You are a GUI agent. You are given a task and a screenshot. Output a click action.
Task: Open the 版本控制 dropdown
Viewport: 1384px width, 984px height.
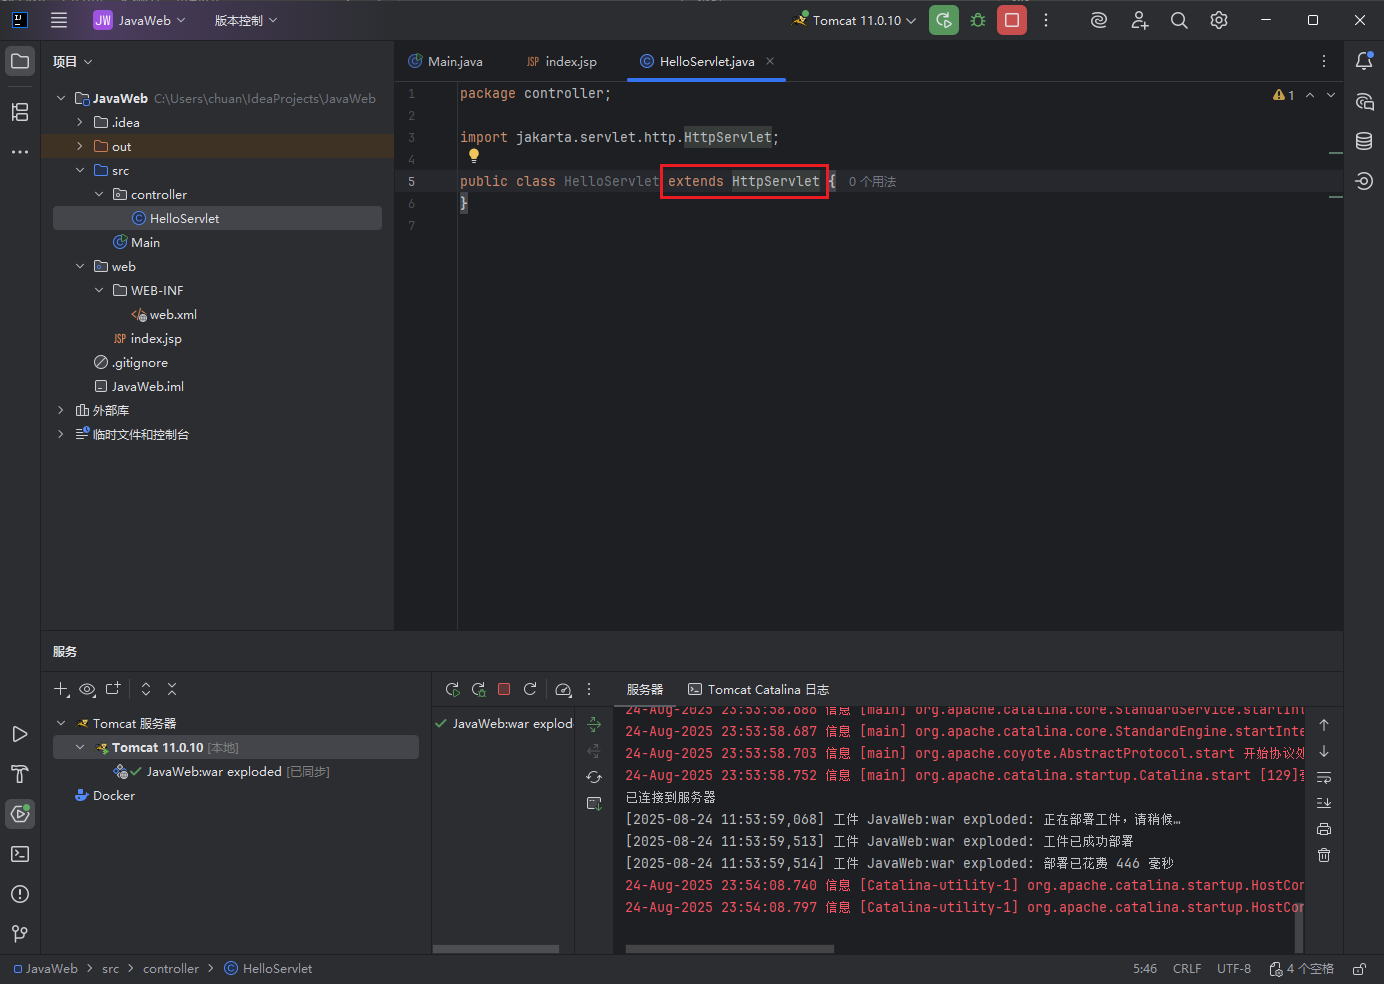click(246, 20)
